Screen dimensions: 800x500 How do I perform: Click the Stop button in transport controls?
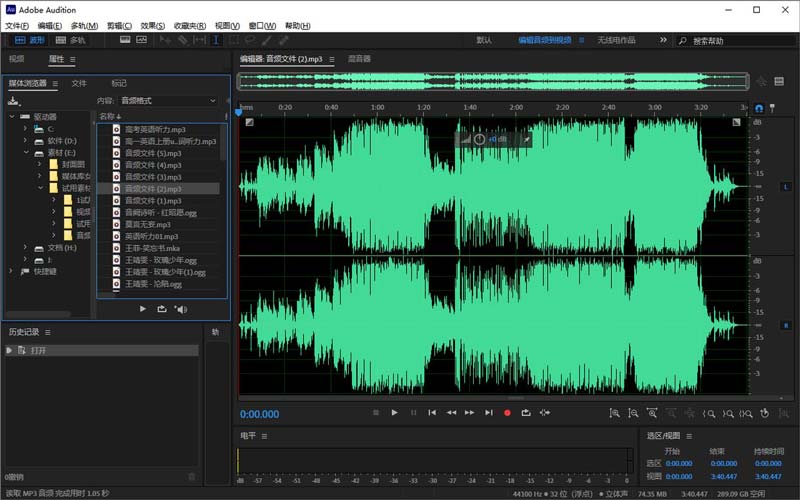coord(376,412)
